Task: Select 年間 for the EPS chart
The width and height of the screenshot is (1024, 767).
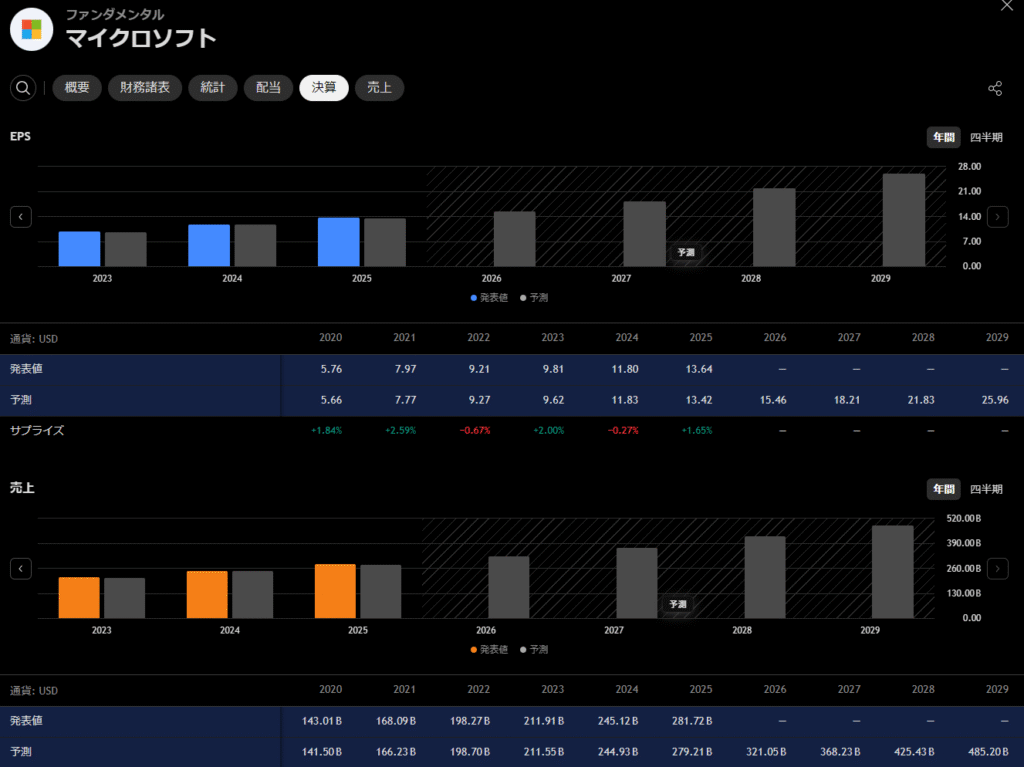Action: [944, 137]
